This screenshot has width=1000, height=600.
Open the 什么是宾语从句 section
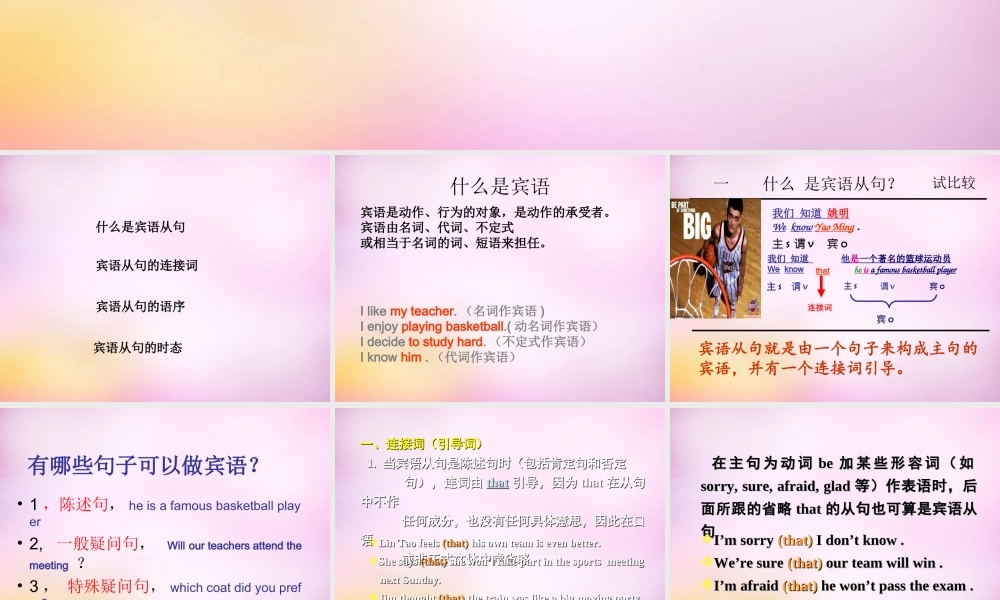click(x=140, y=226)
